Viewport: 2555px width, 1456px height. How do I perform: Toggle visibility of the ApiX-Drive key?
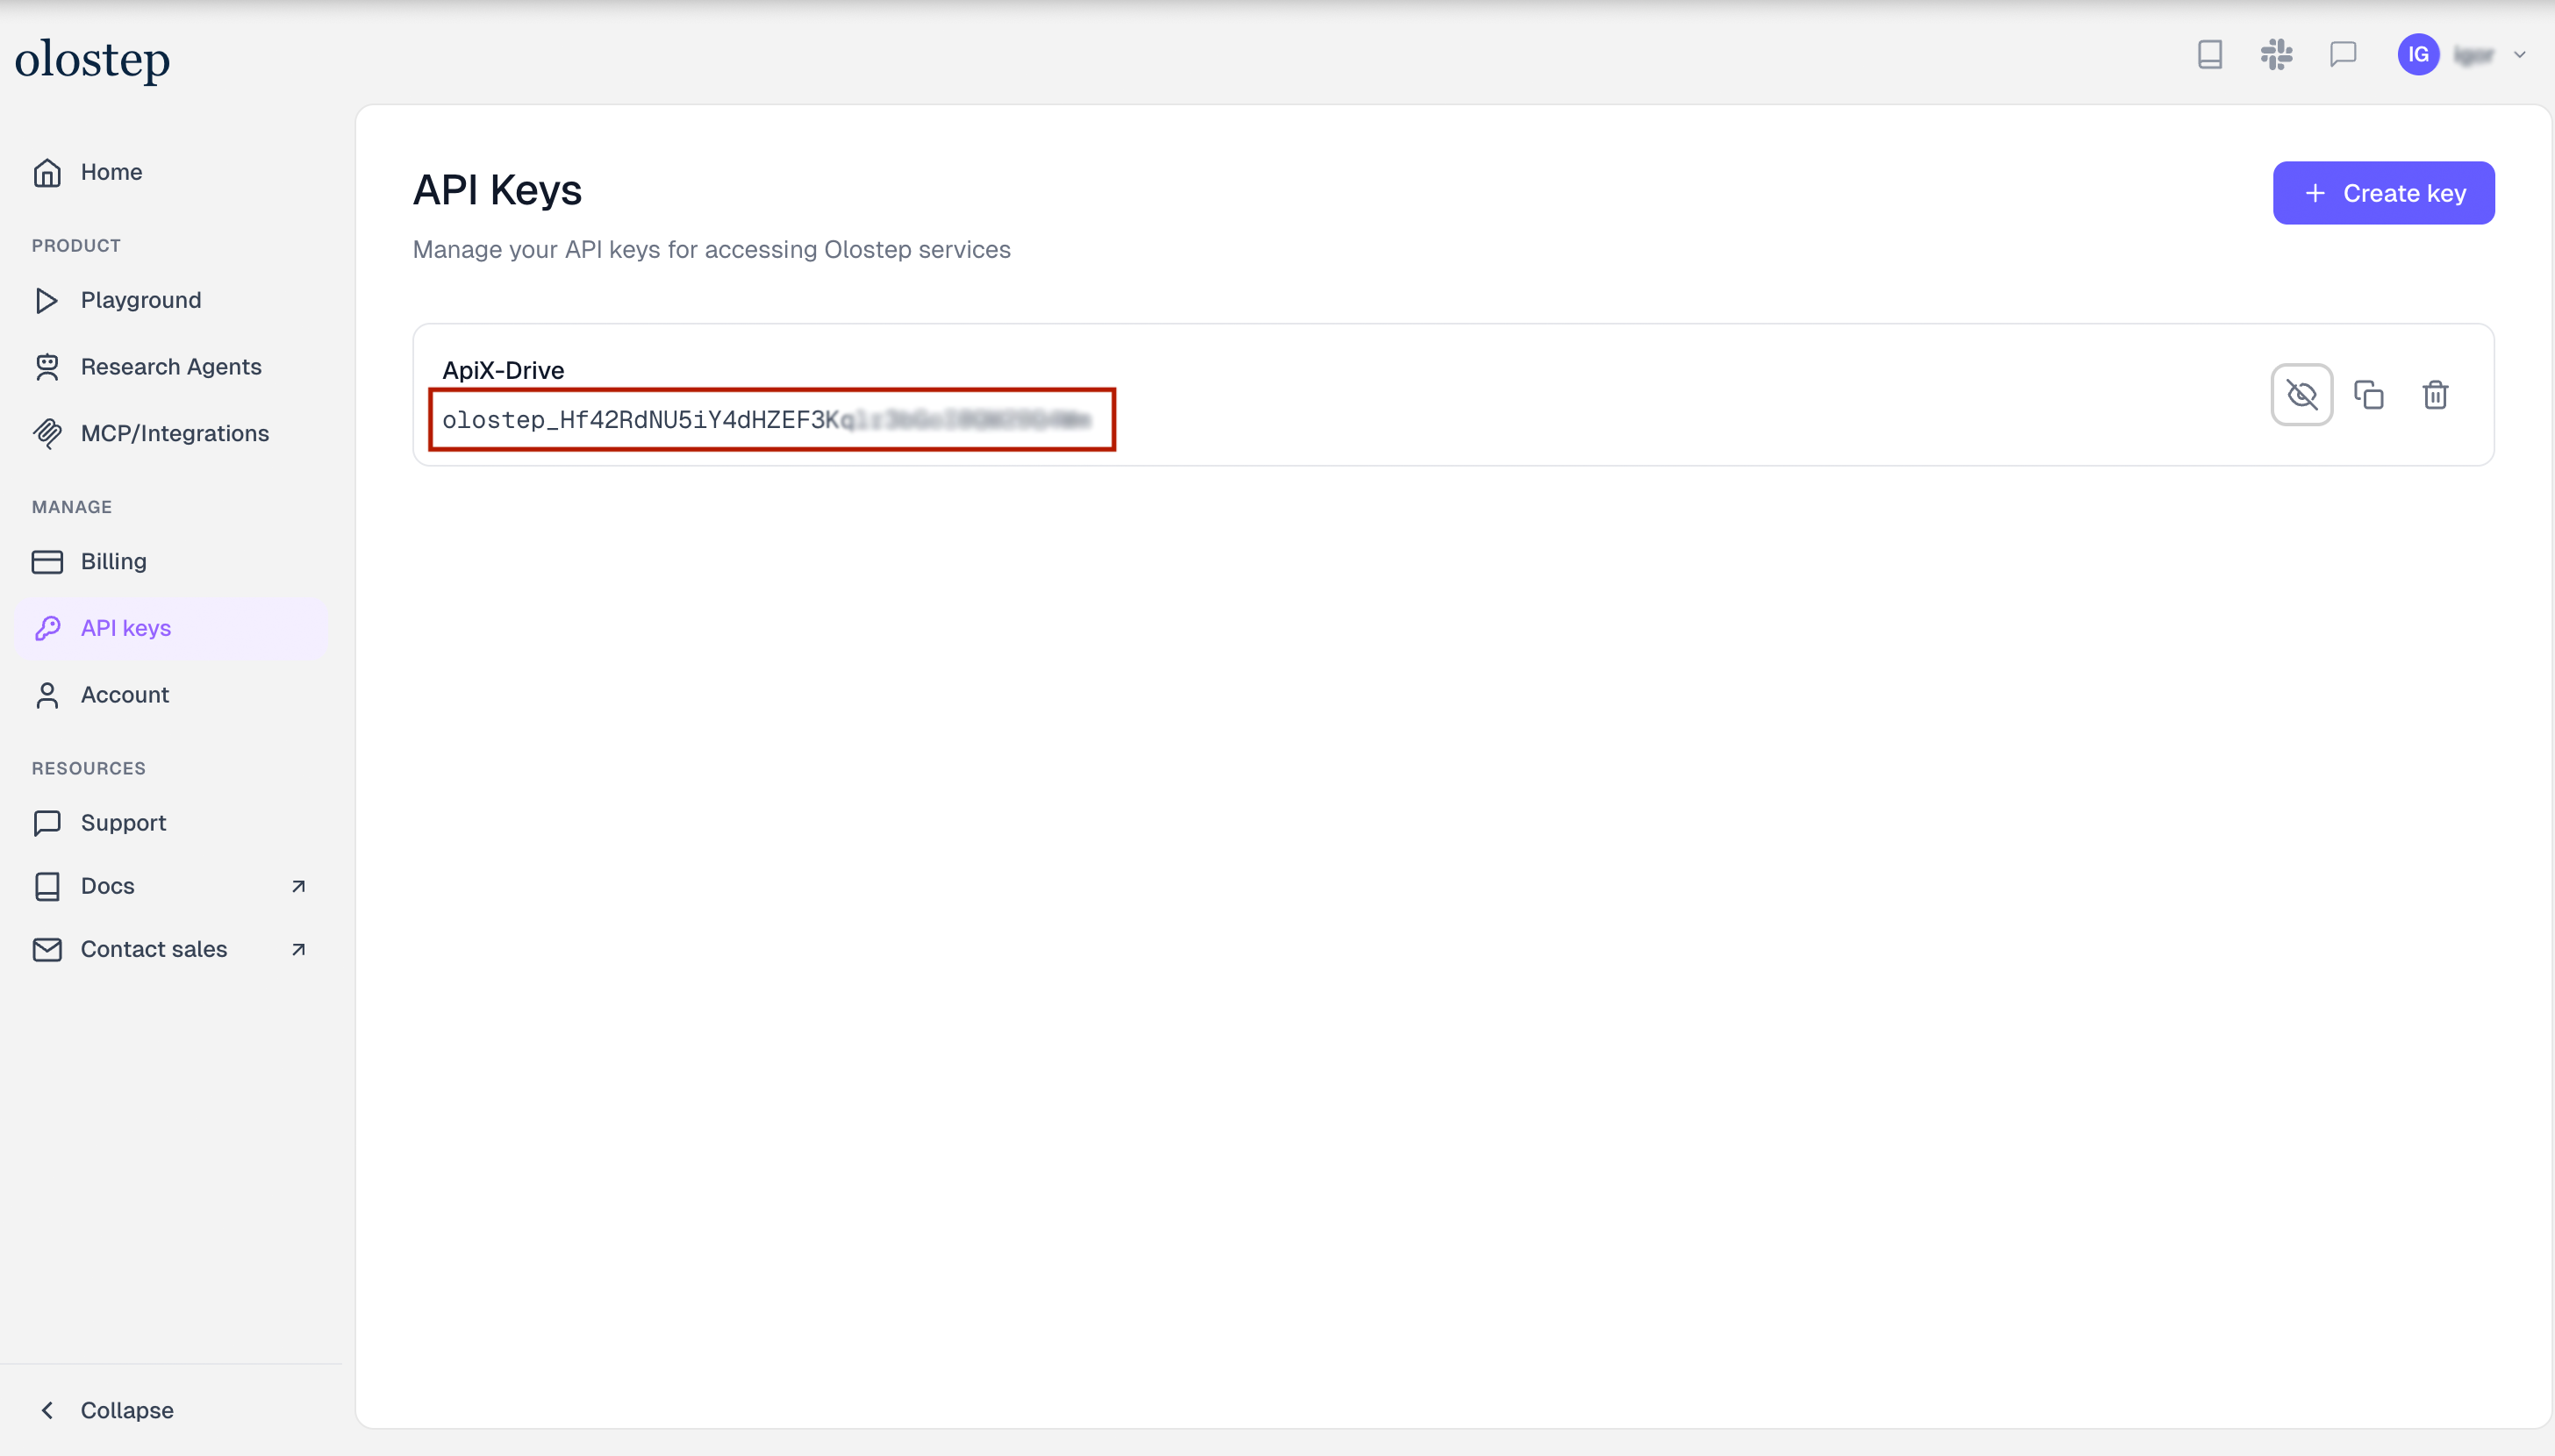2303,395
